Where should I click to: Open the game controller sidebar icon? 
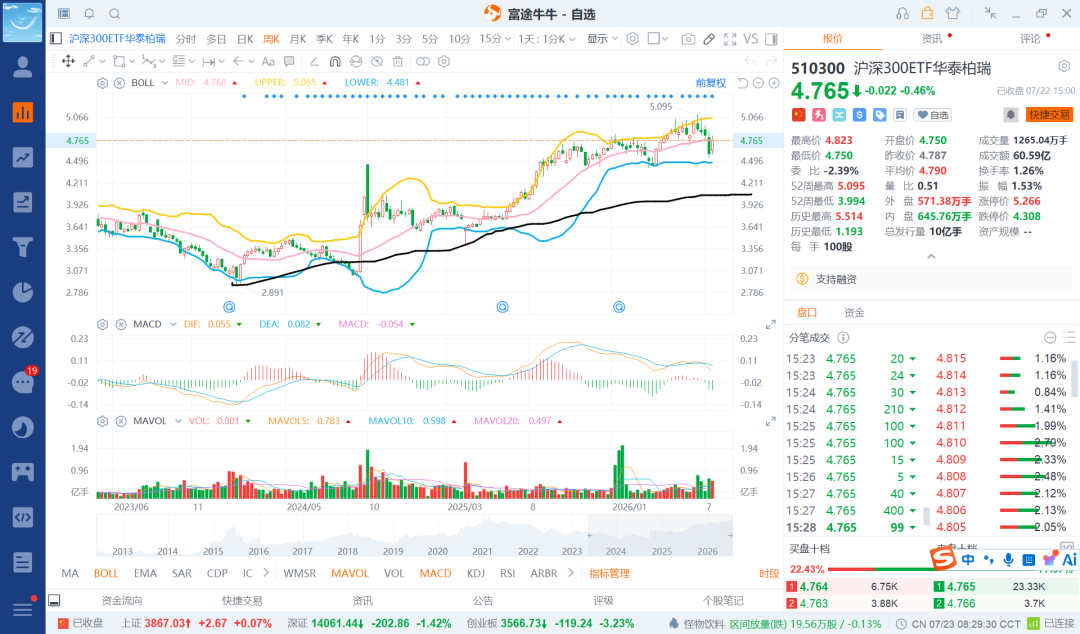23,472
